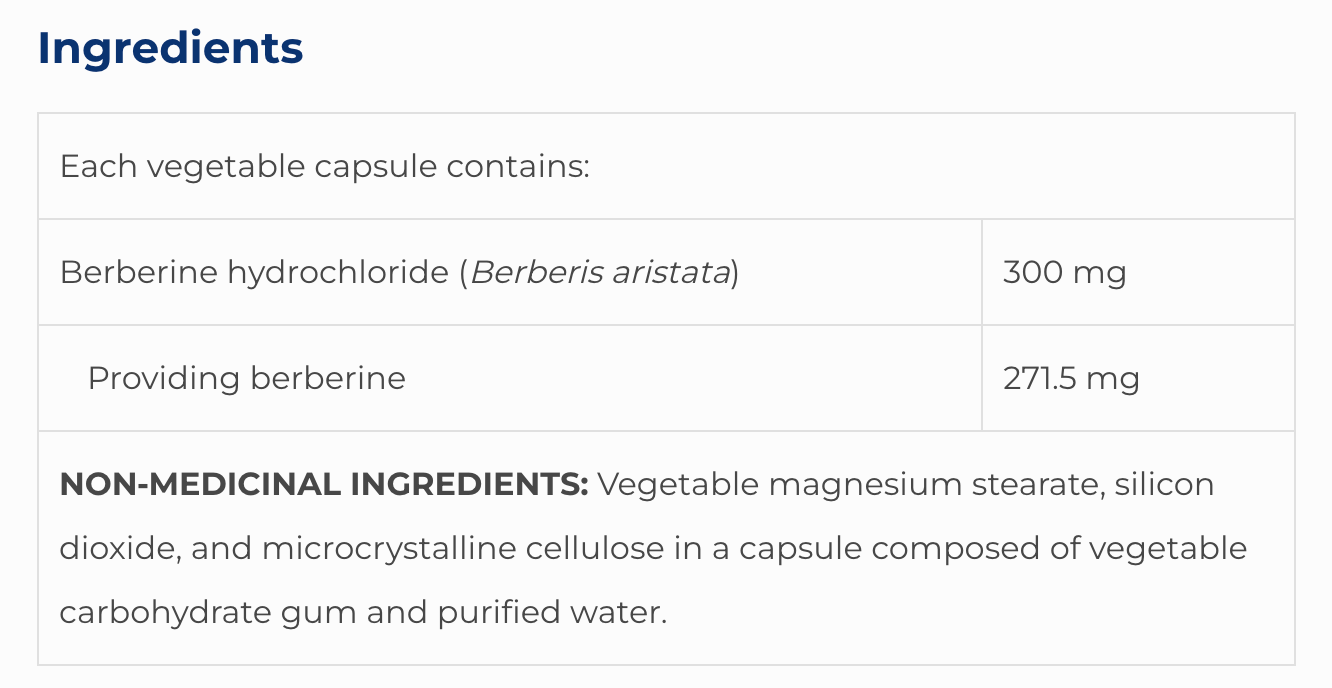Click the word "hydrochloride" in the table
This screenshot has width=1332, height=688.
[338, 272]
